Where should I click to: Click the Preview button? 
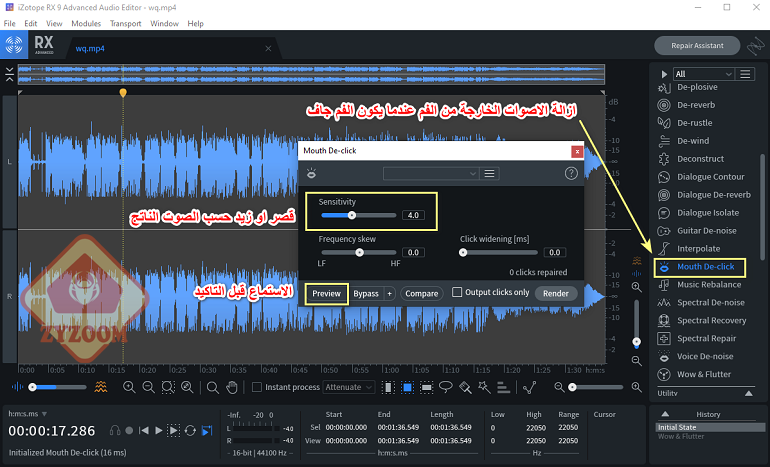pyautogui.click(x=326, y=294)
